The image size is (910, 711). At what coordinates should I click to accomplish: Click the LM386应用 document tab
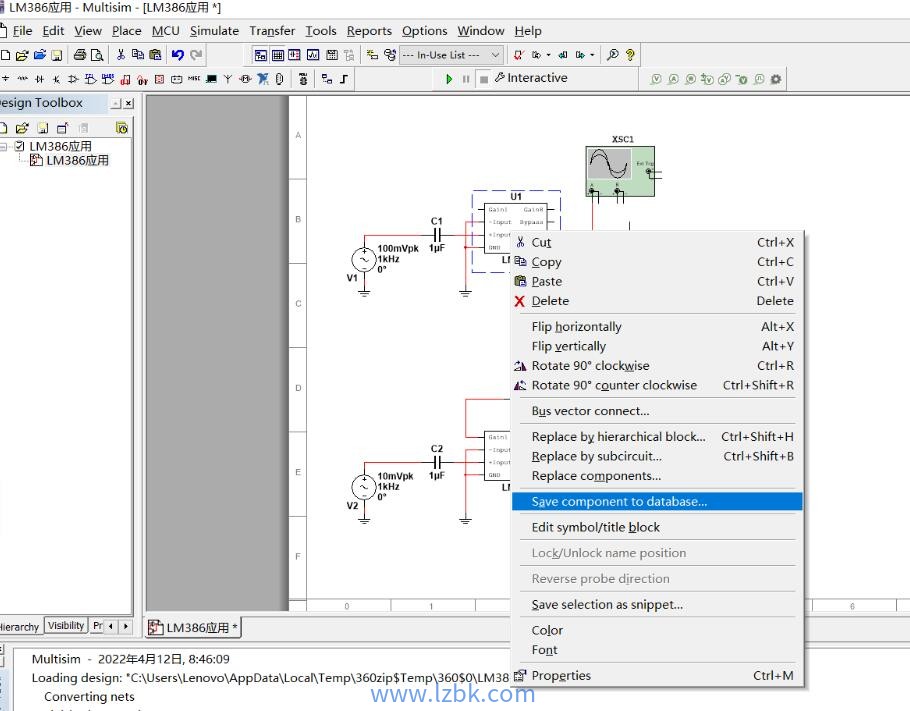193,627
